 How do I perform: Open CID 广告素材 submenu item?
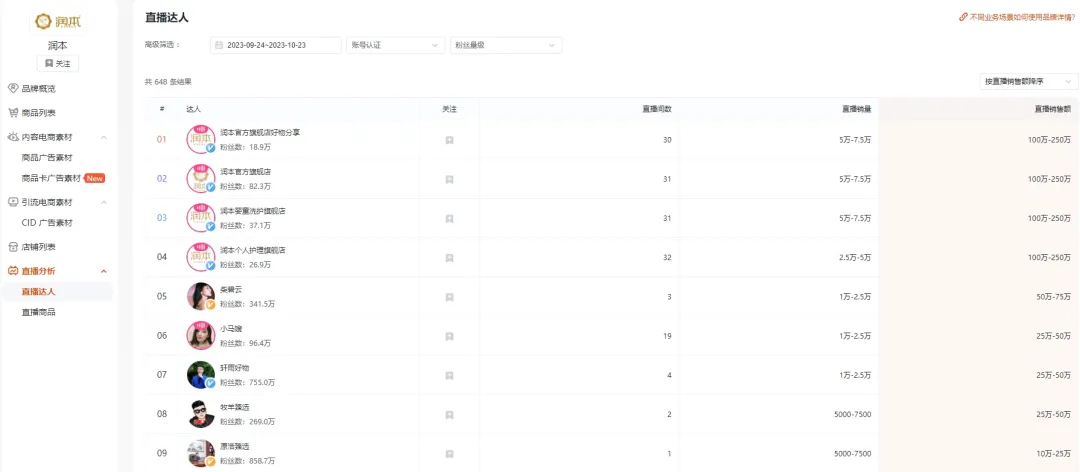[47, 223]
